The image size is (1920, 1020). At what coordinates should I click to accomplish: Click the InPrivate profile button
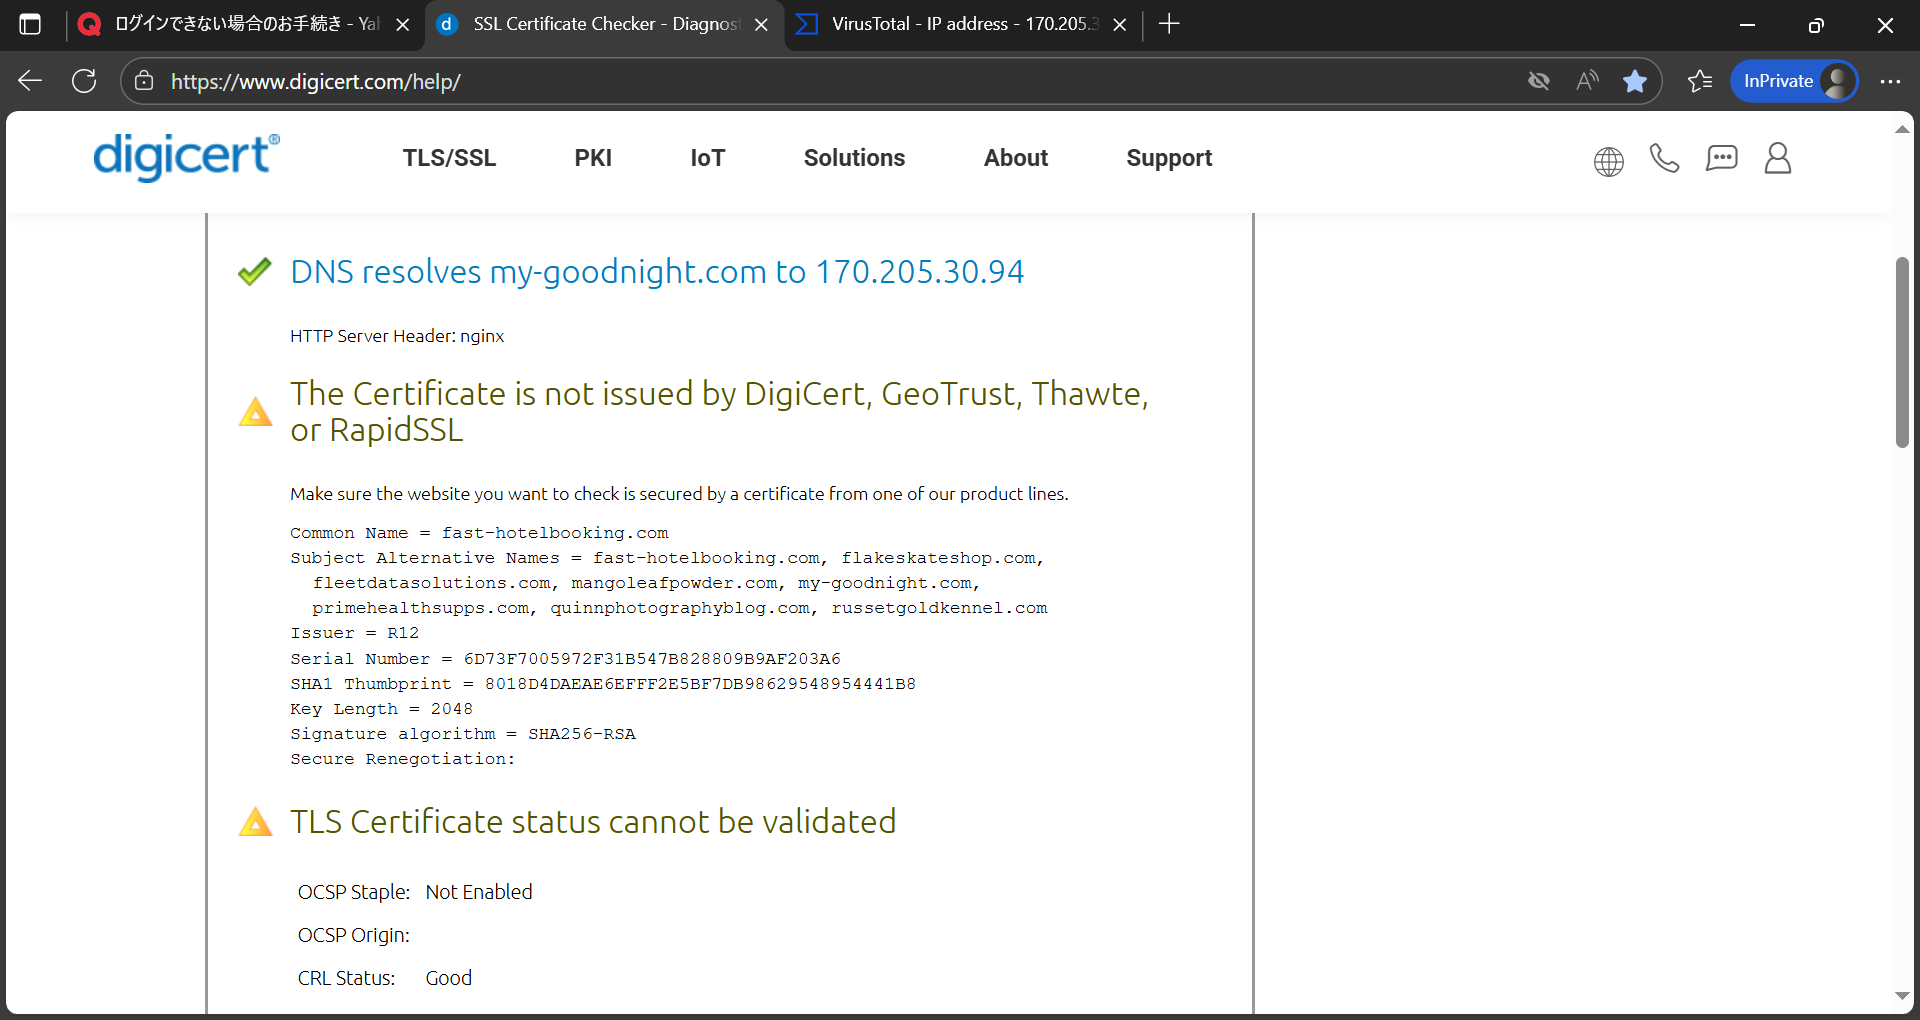tap(1795, 81)
